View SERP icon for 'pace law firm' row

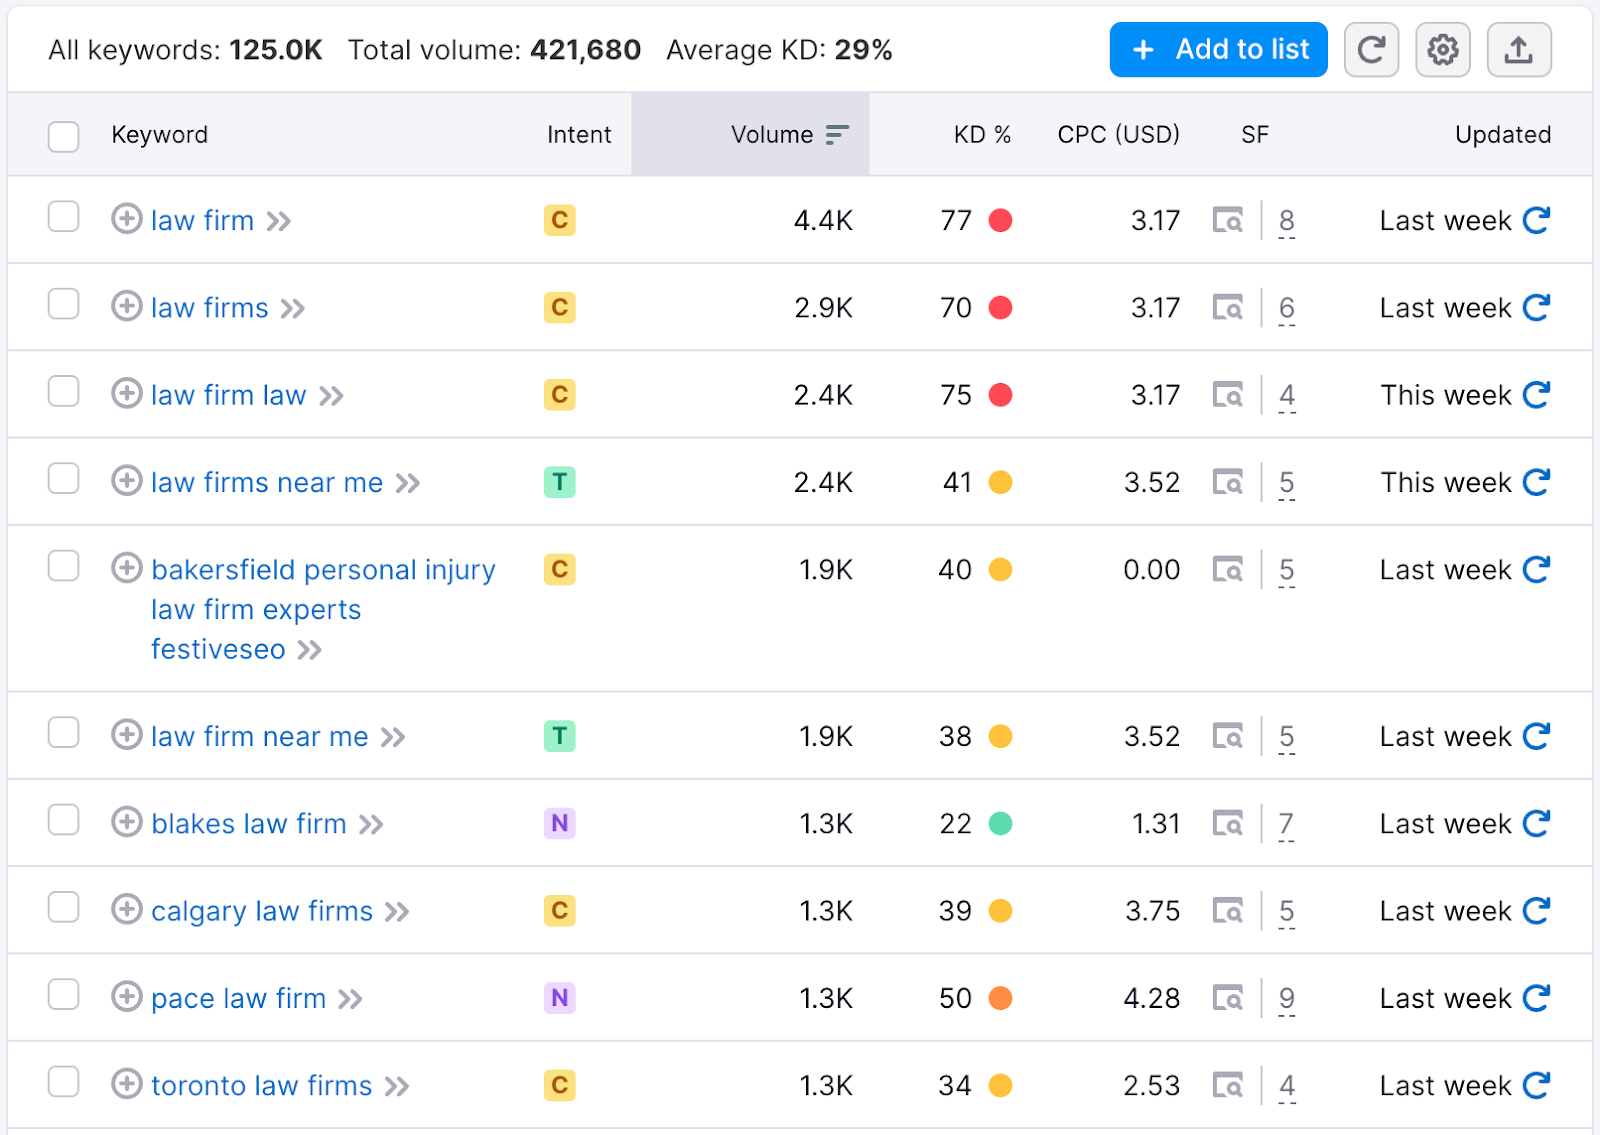[1228, 998]
